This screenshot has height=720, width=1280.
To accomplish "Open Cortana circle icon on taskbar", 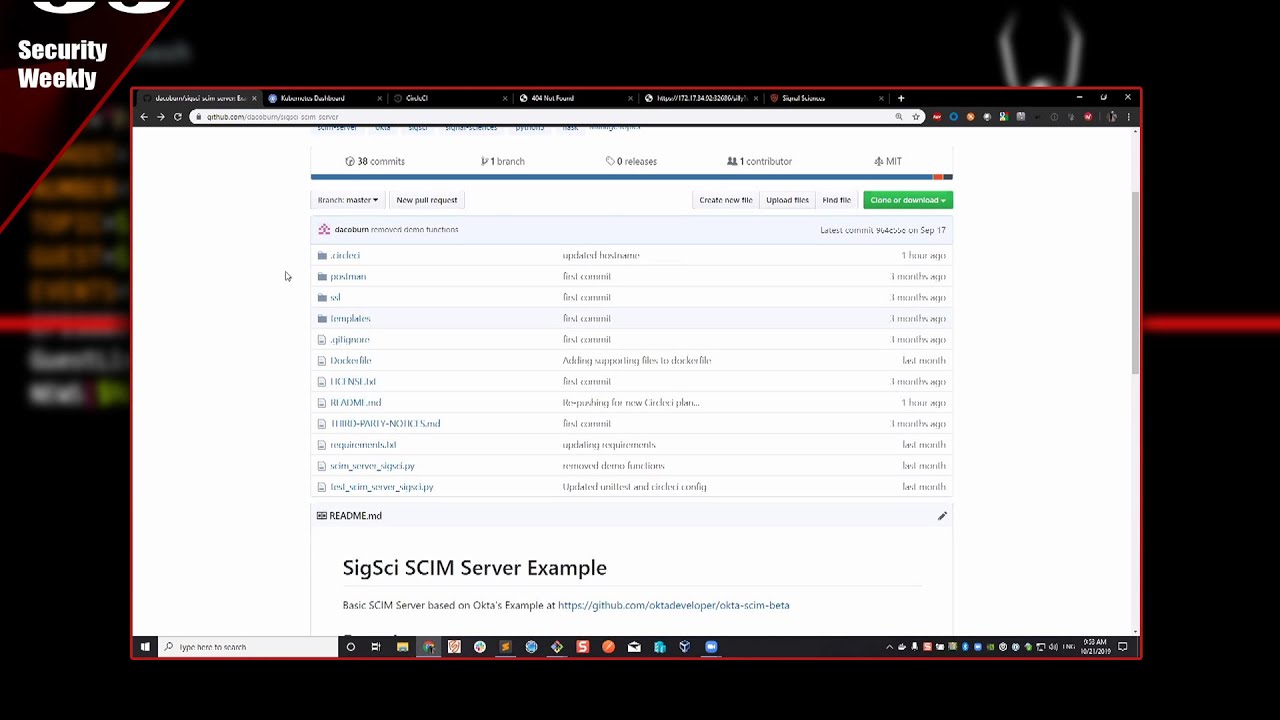I will click(351, 647).
